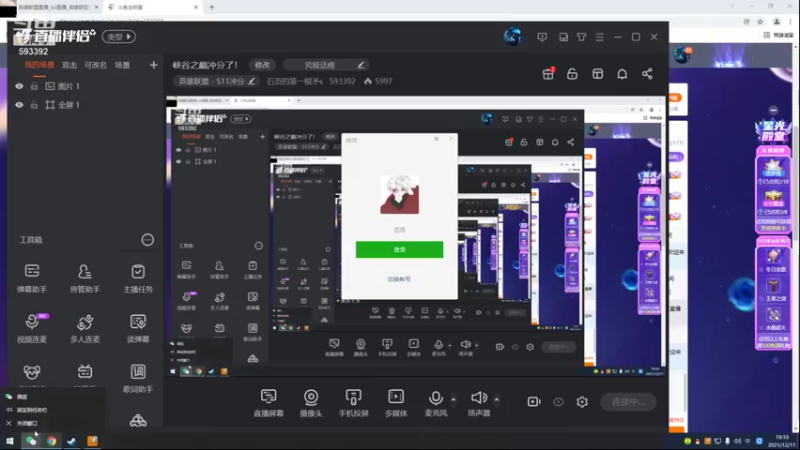Open the 类型 dropdown
Screen dimensions: 800x450
(x=119, y=37)
